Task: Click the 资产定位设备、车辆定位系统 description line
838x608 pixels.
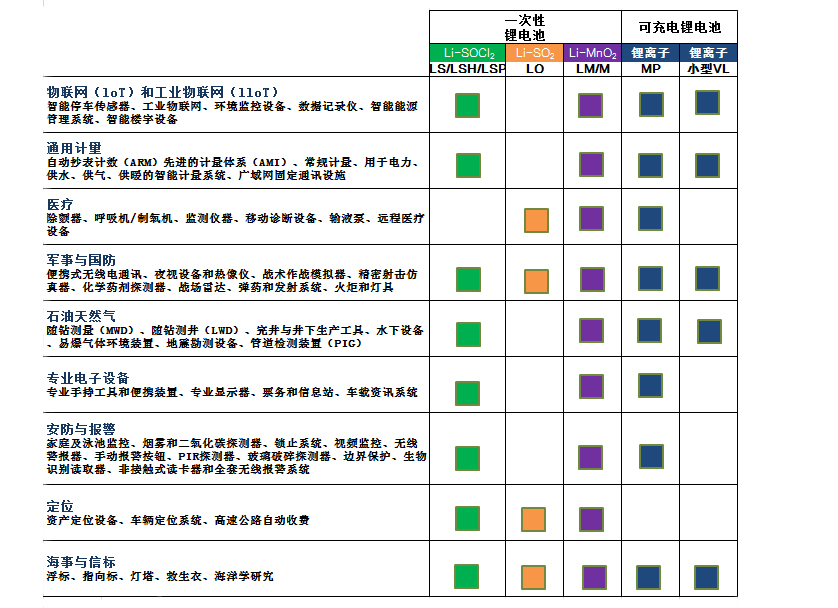Action: click(177, 520)
